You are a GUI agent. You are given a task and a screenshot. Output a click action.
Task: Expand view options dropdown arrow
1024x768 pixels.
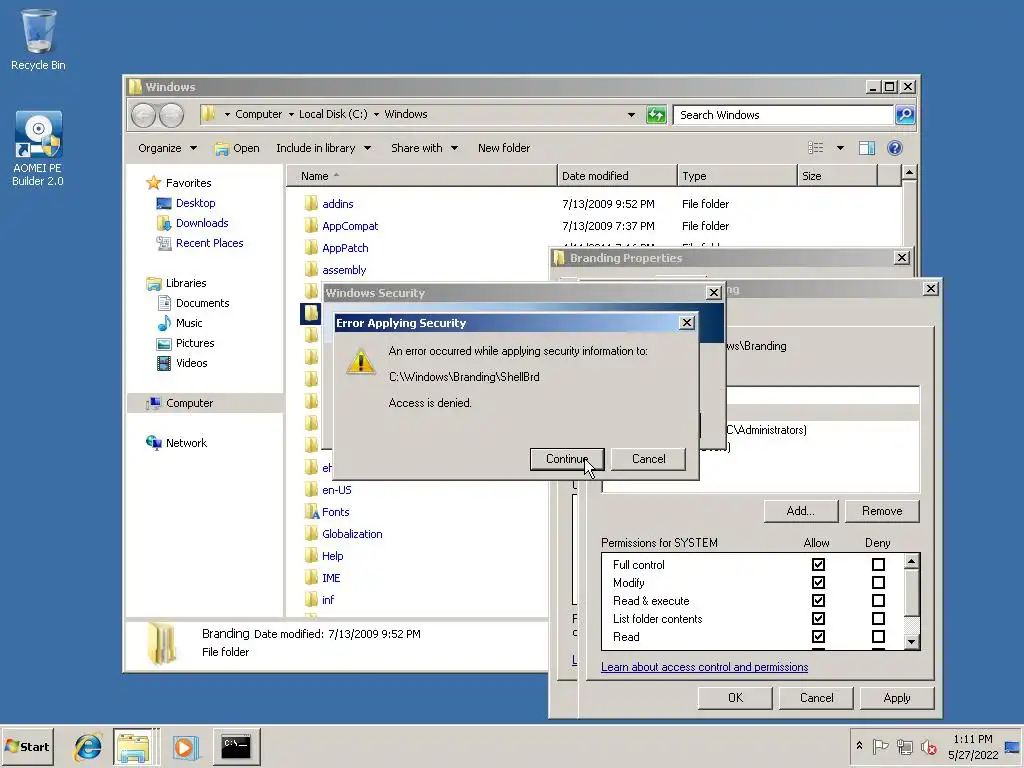point(840,148)
